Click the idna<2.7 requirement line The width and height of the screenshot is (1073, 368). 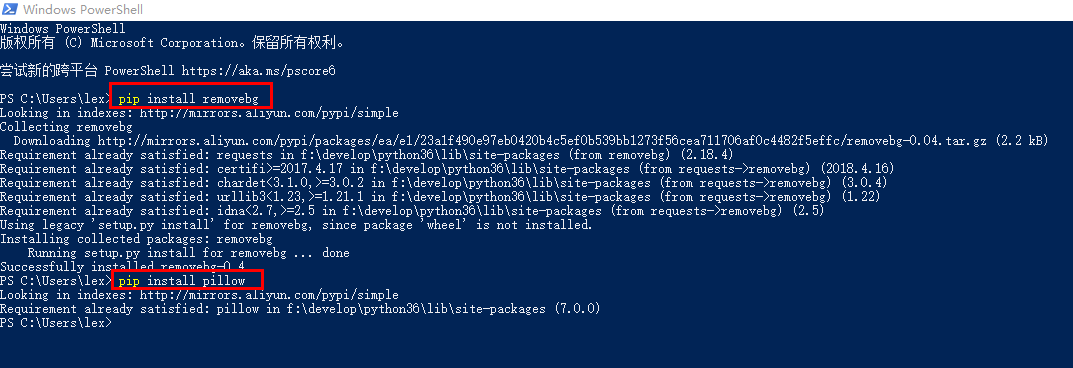coord(413,211)
